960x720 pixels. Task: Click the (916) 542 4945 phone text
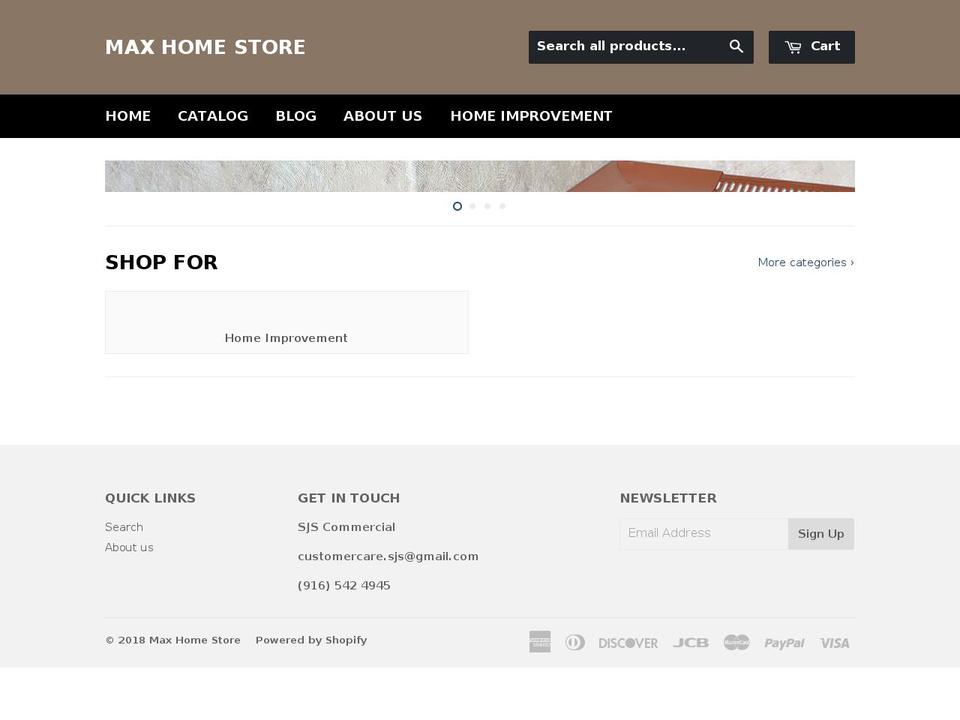click(x=344, y=586)
